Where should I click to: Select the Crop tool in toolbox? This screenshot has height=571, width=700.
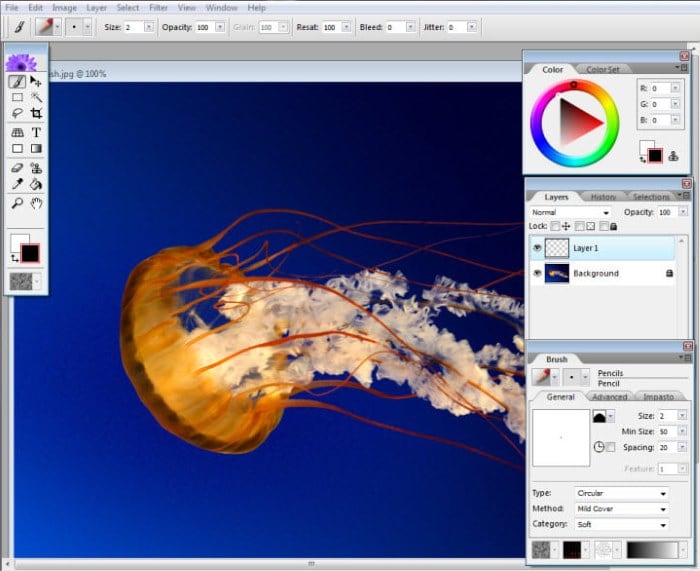coord(36,114)
